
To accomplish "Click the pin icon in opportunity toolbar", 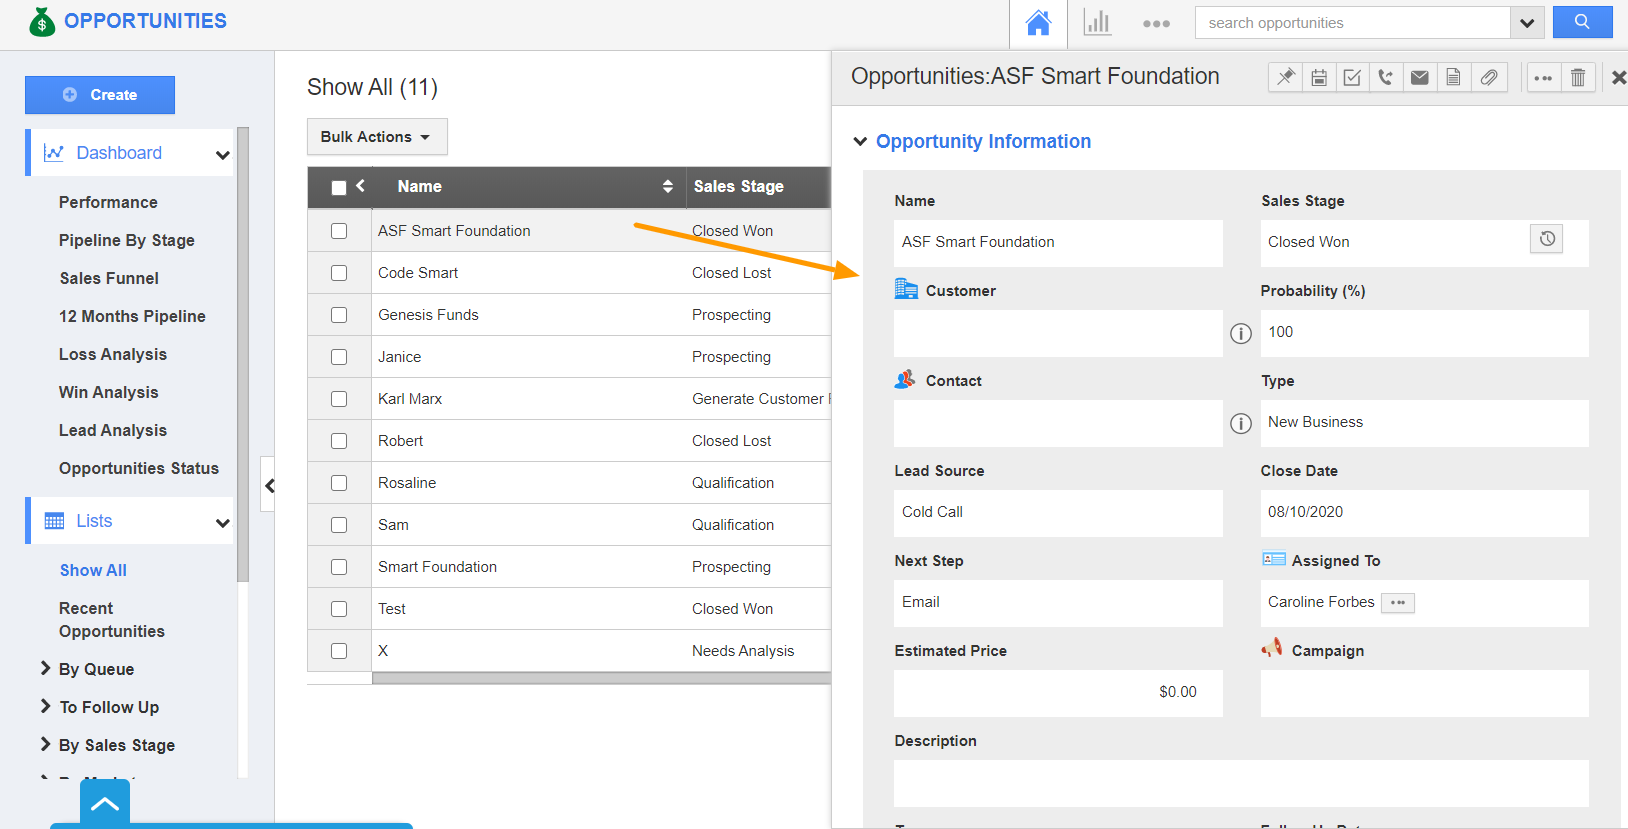I will [1285, 77].
